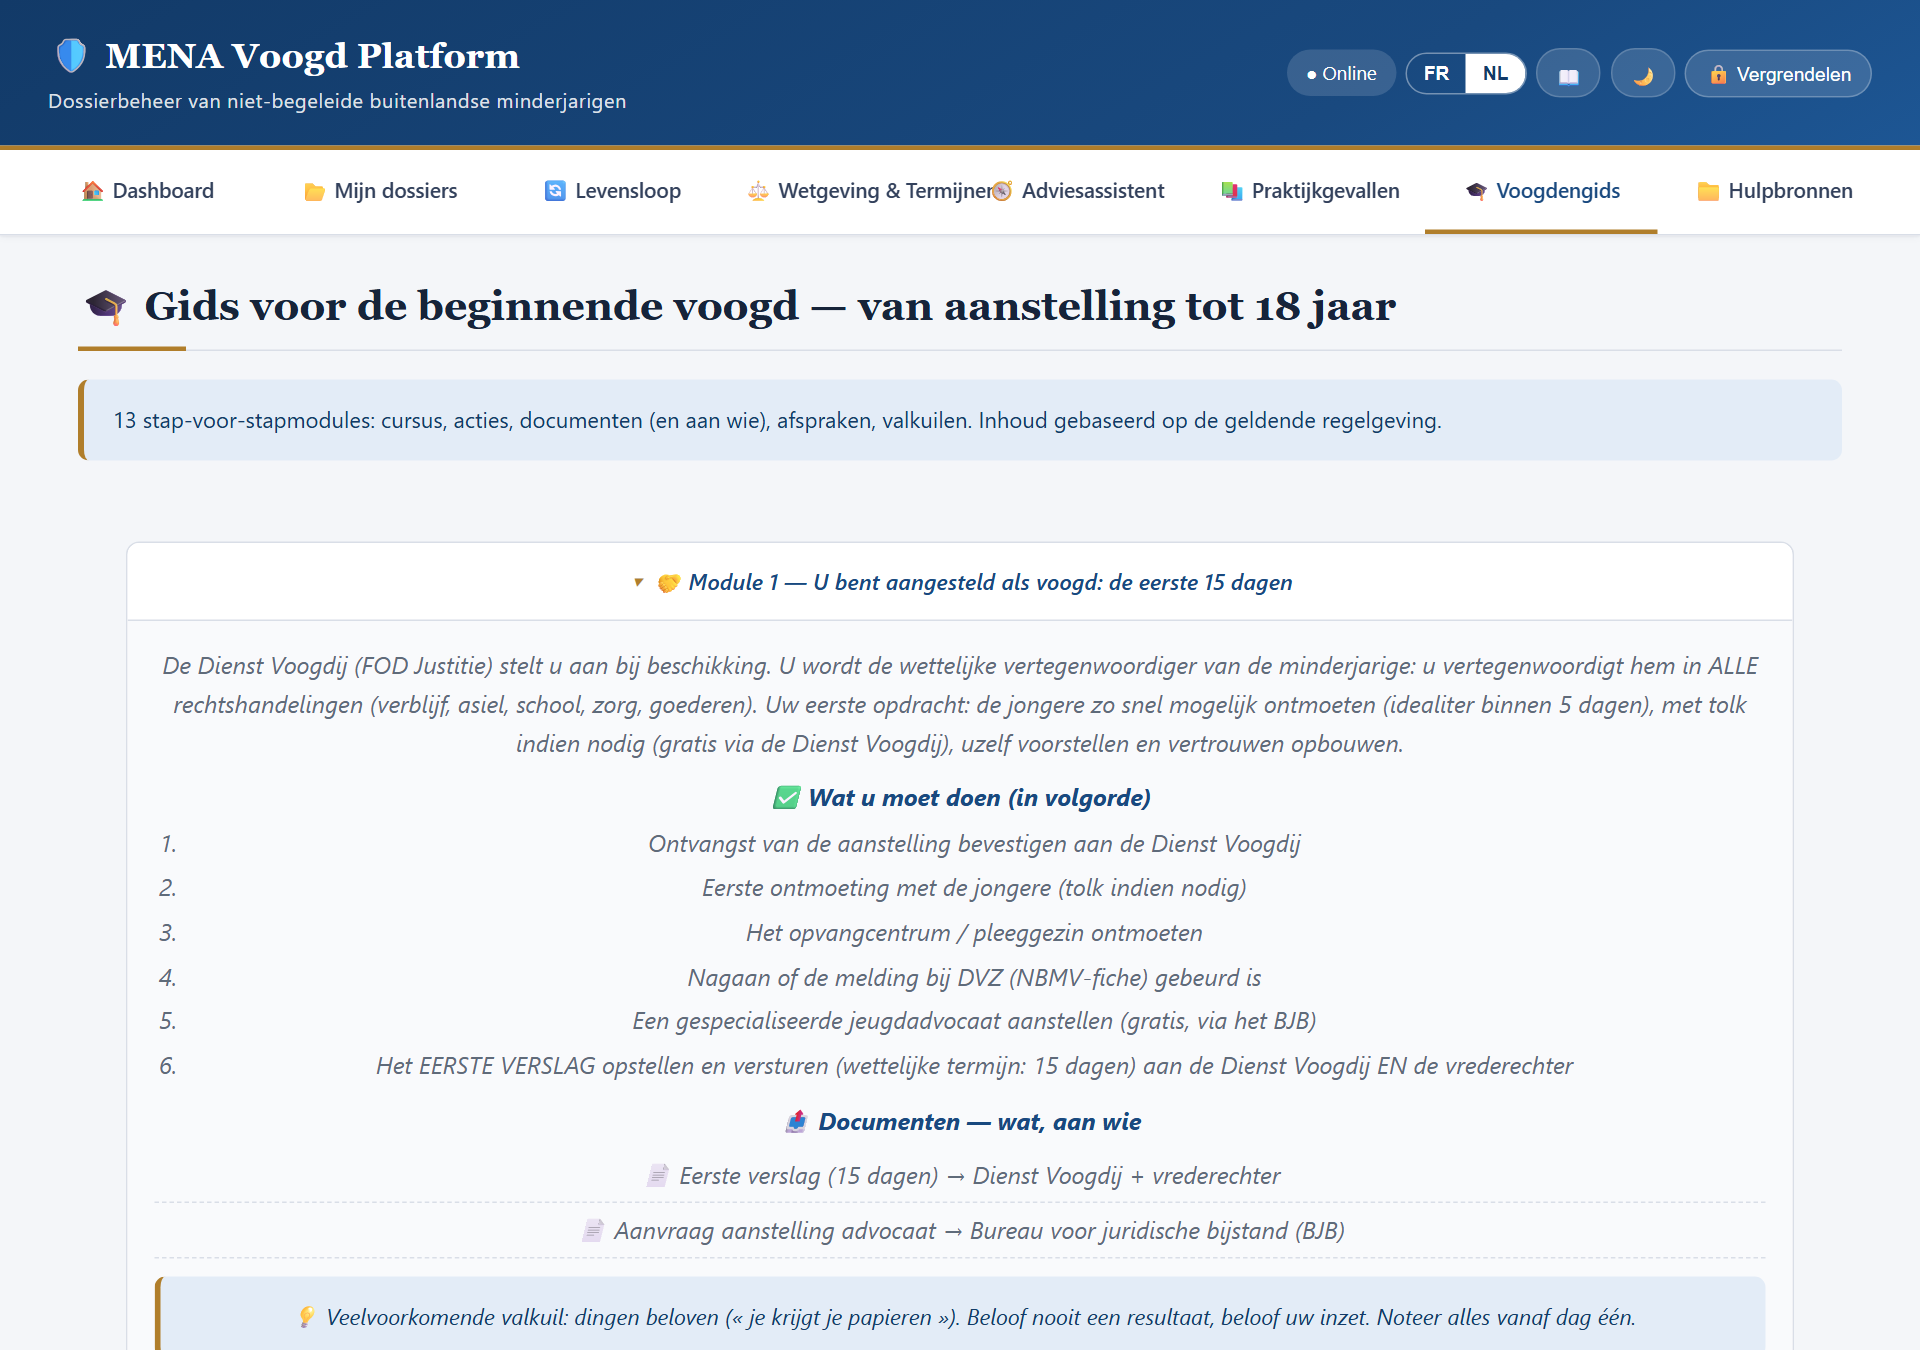Click 'Eerste verslag (15 dagen) → Dienst Voogdij' row
The width and height of the screenshot is (1920, 1350).
pyautogui.click(x=960, y=1176)
